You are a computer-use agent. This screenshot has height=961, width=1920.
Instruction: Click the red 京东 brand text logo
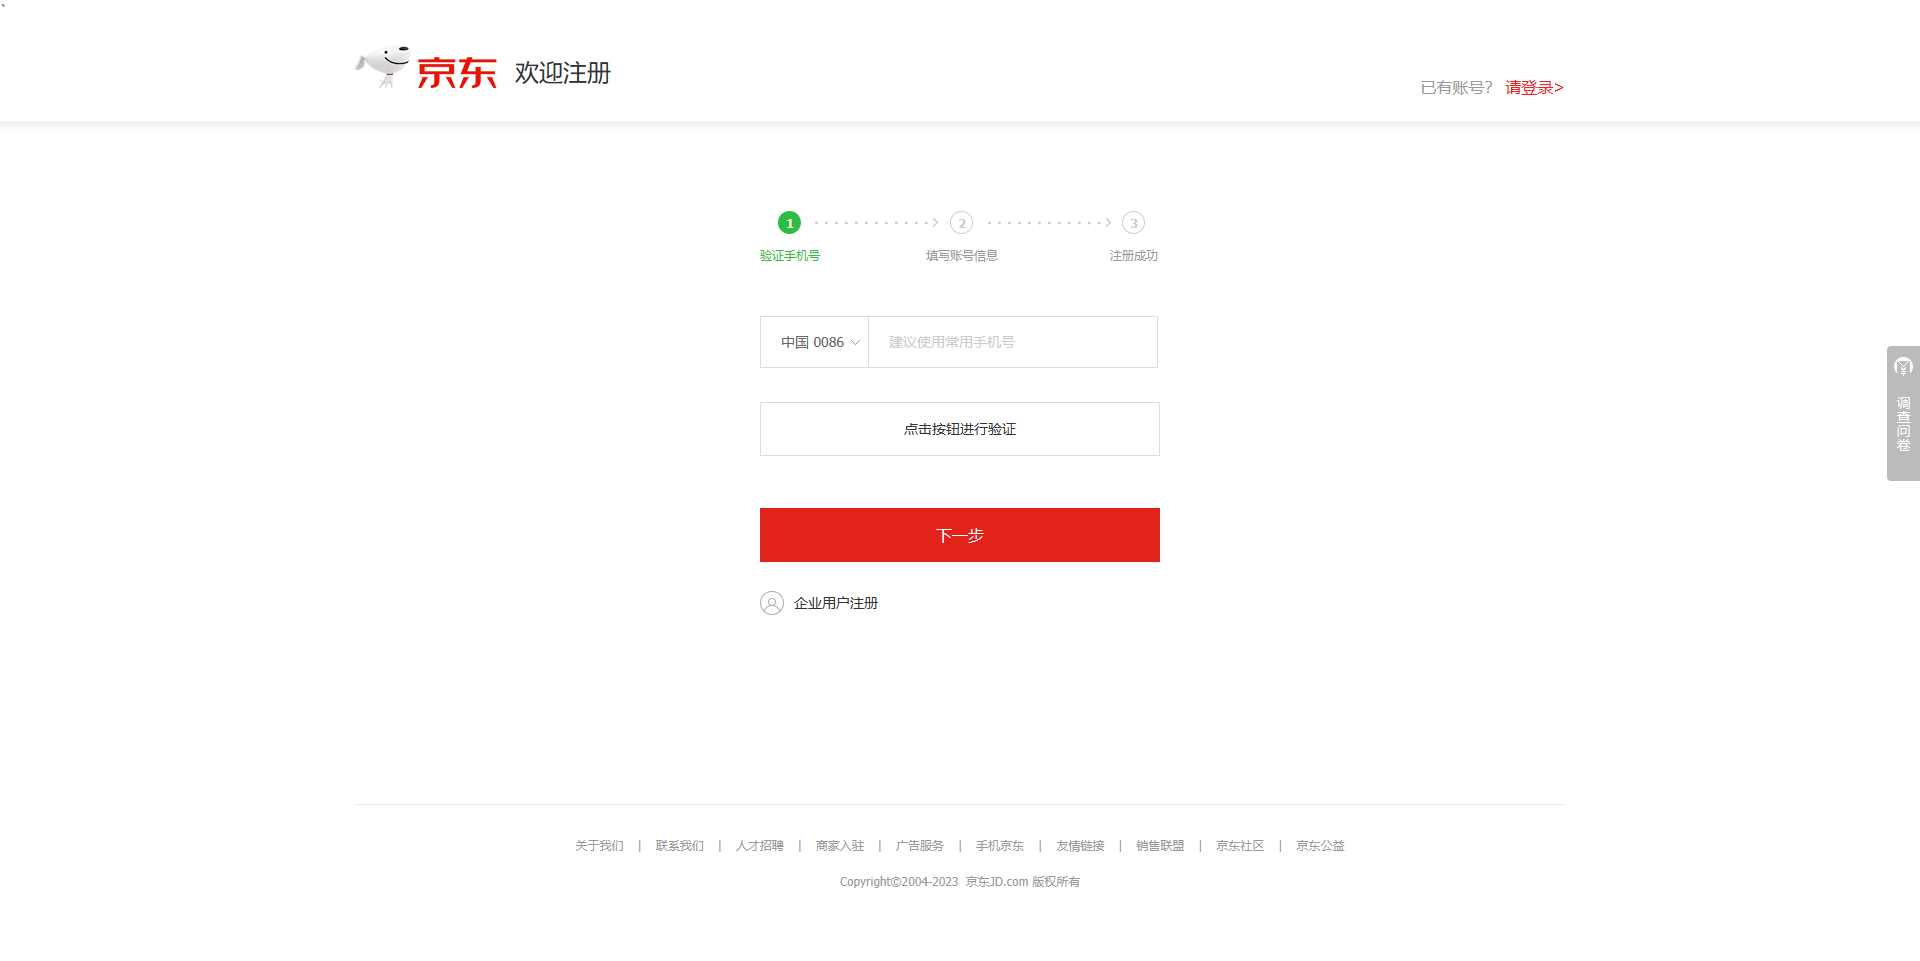pyautogui.click(x=456, y=73)
